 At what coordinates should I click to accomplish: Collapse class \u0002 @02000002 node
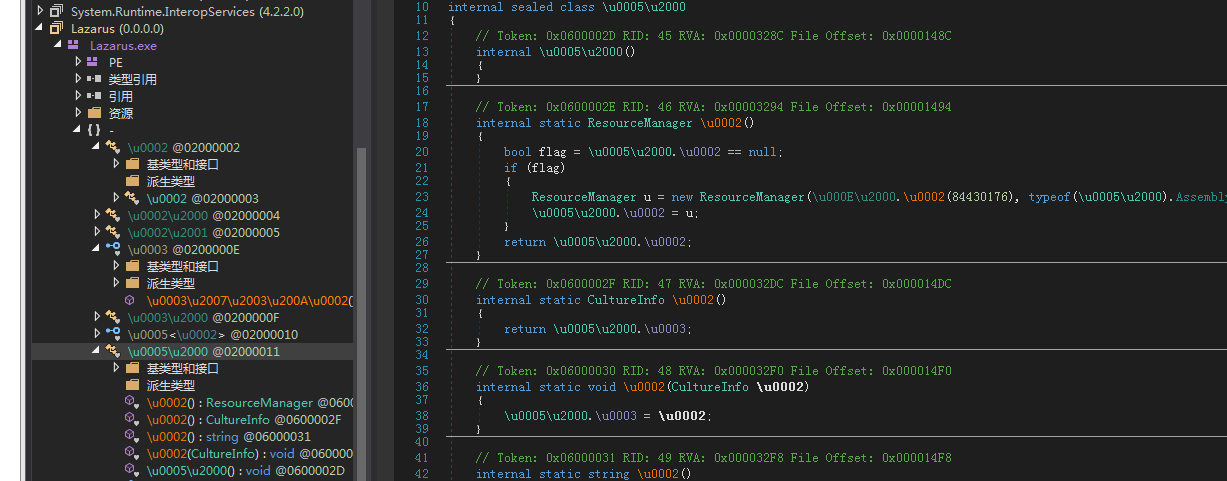click(97, 147)
